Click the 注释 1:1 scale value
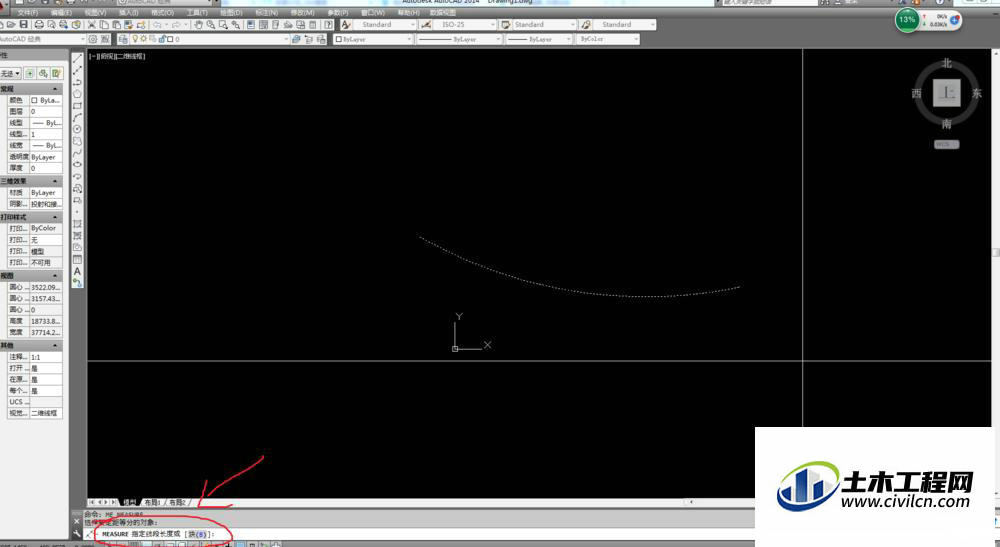1000x547 pixels. pos(45,357)
